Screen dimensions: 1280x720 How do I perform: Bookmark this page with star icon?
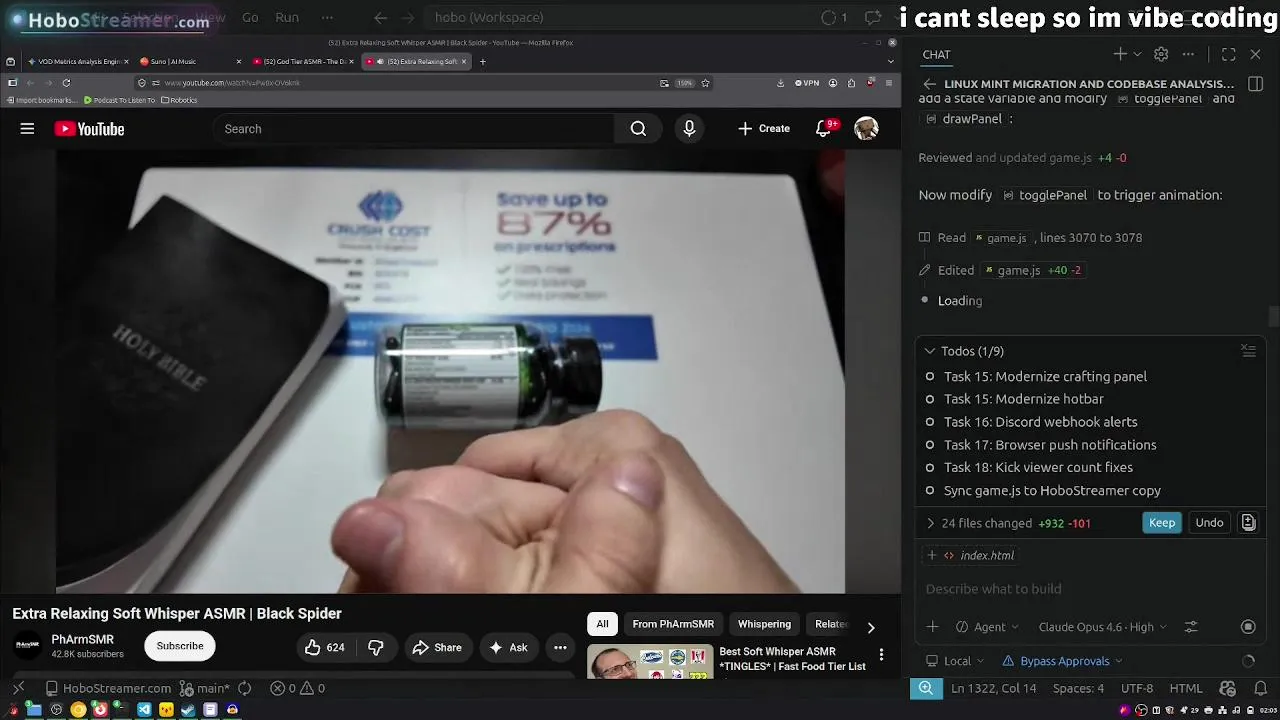click(x=705, y=83)
